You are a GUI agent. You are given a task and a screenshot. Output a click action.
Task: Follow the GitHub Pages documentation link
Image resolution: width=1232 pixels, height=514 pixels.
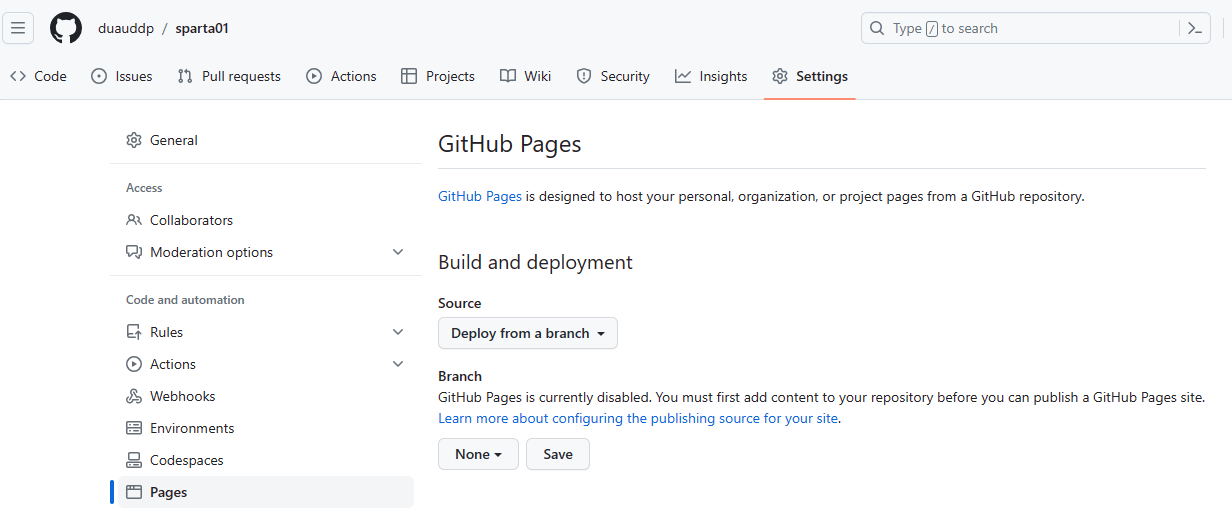480,197
